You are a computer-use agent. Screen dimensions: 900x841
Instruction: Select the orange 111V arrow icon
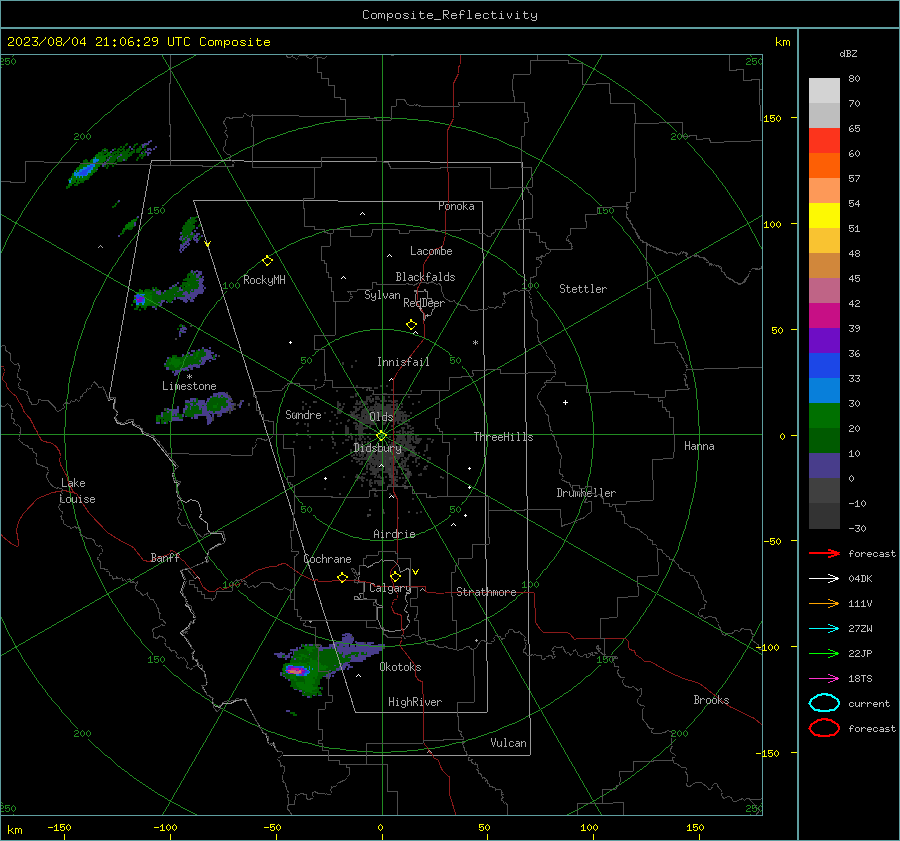click(824, 603)
